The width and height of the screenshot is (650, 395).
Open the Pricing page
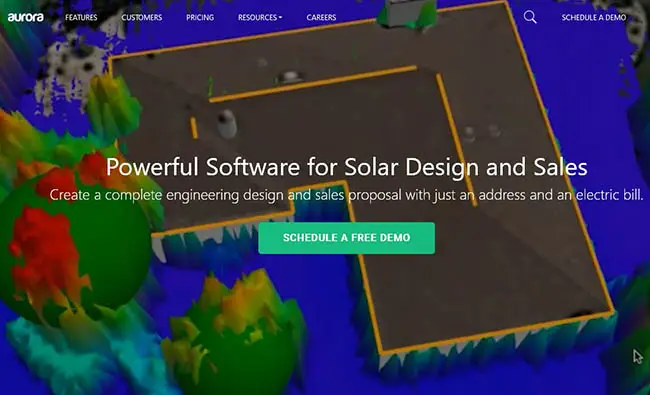tap(200, 17)
